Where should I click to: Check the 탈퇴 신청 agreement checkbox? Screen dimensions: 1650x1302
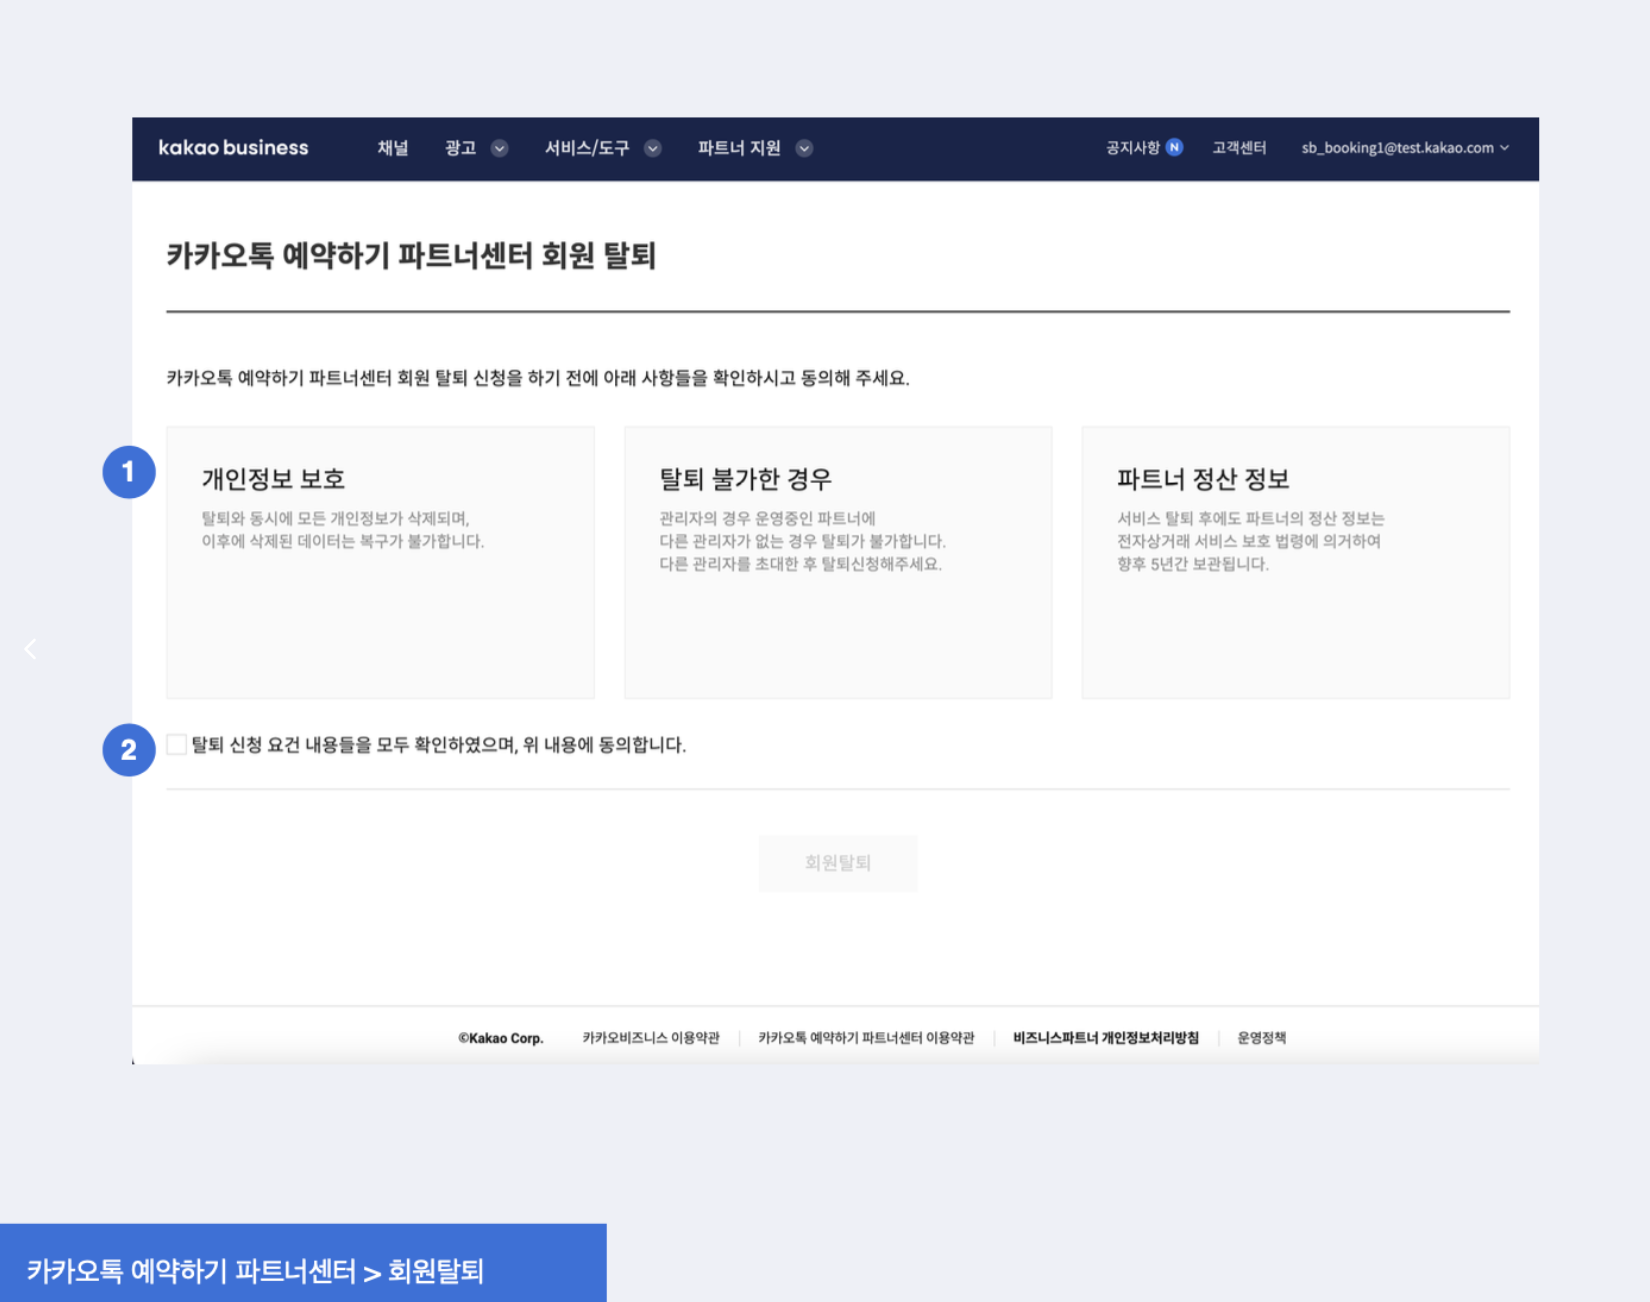pyautogui.click(x=177, y=745)
